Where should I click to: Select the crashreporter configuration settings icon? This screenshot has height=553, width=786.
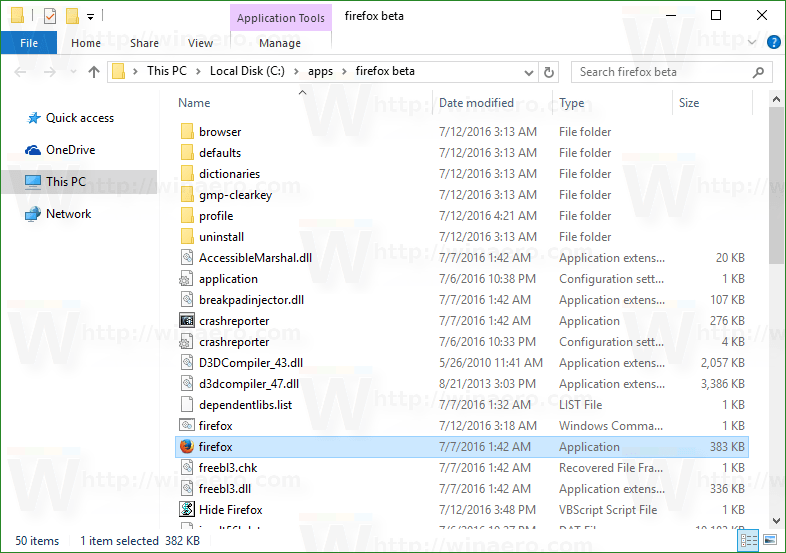(186, 342)
